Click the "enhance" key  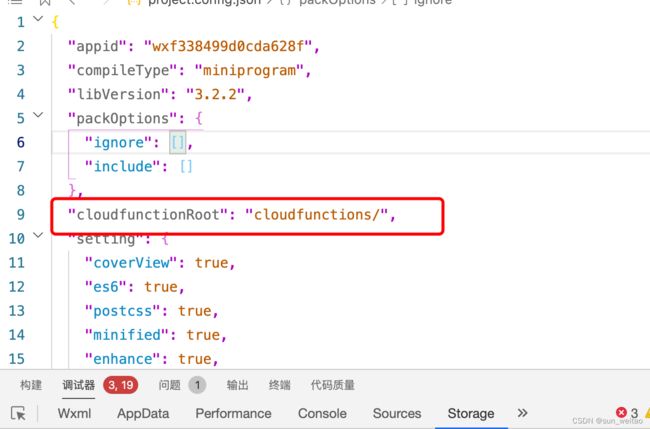click(123, 359)
